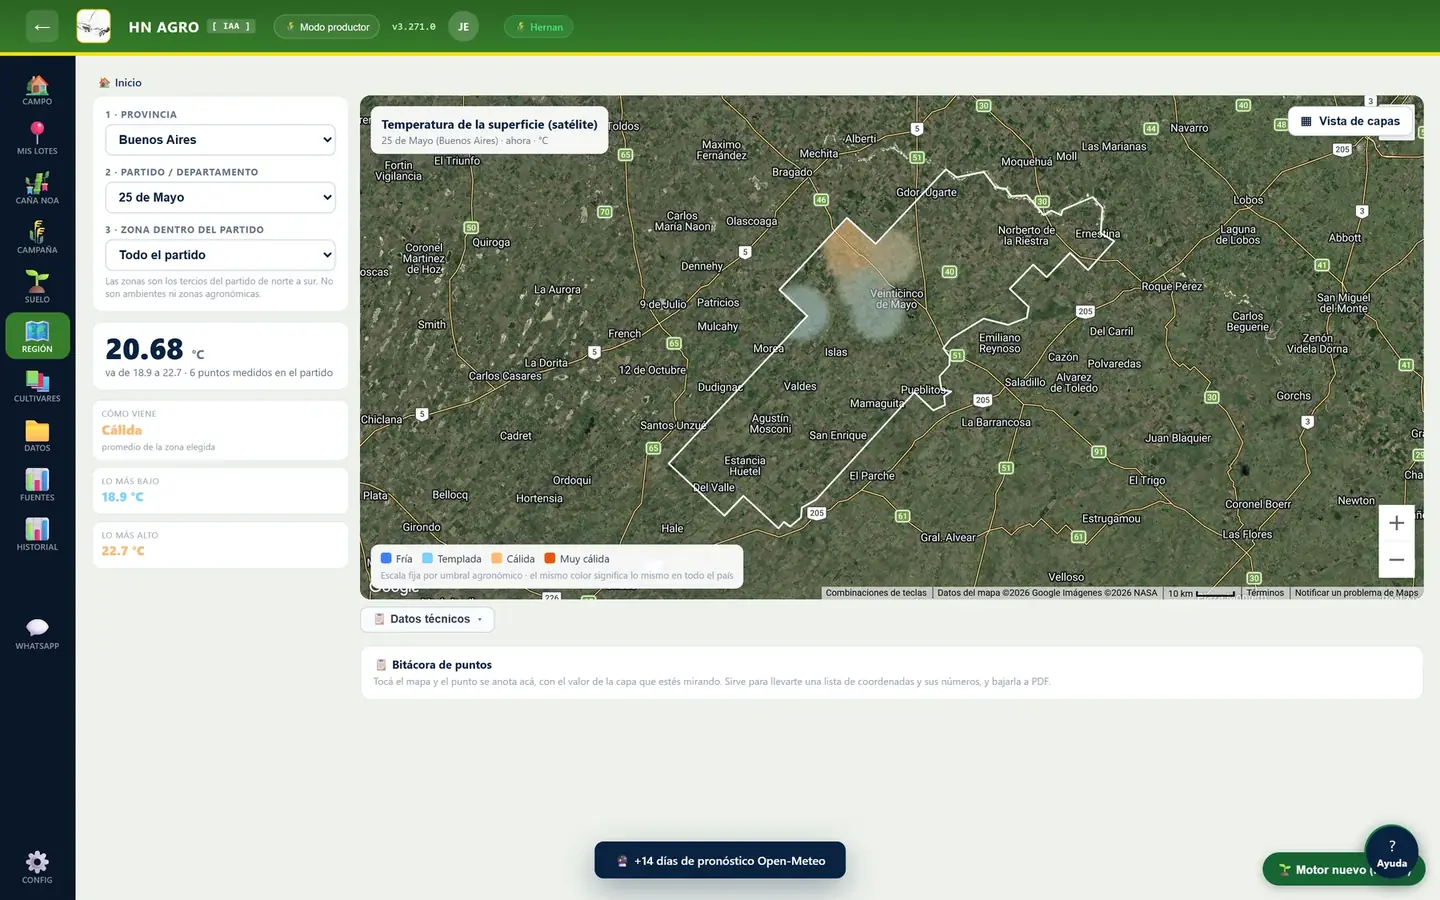Image resolution: width=1440 pixels, height=900 pixels.
Task: Open the Partido dropdown 25 de Mayo
Action: click(220, 197)
